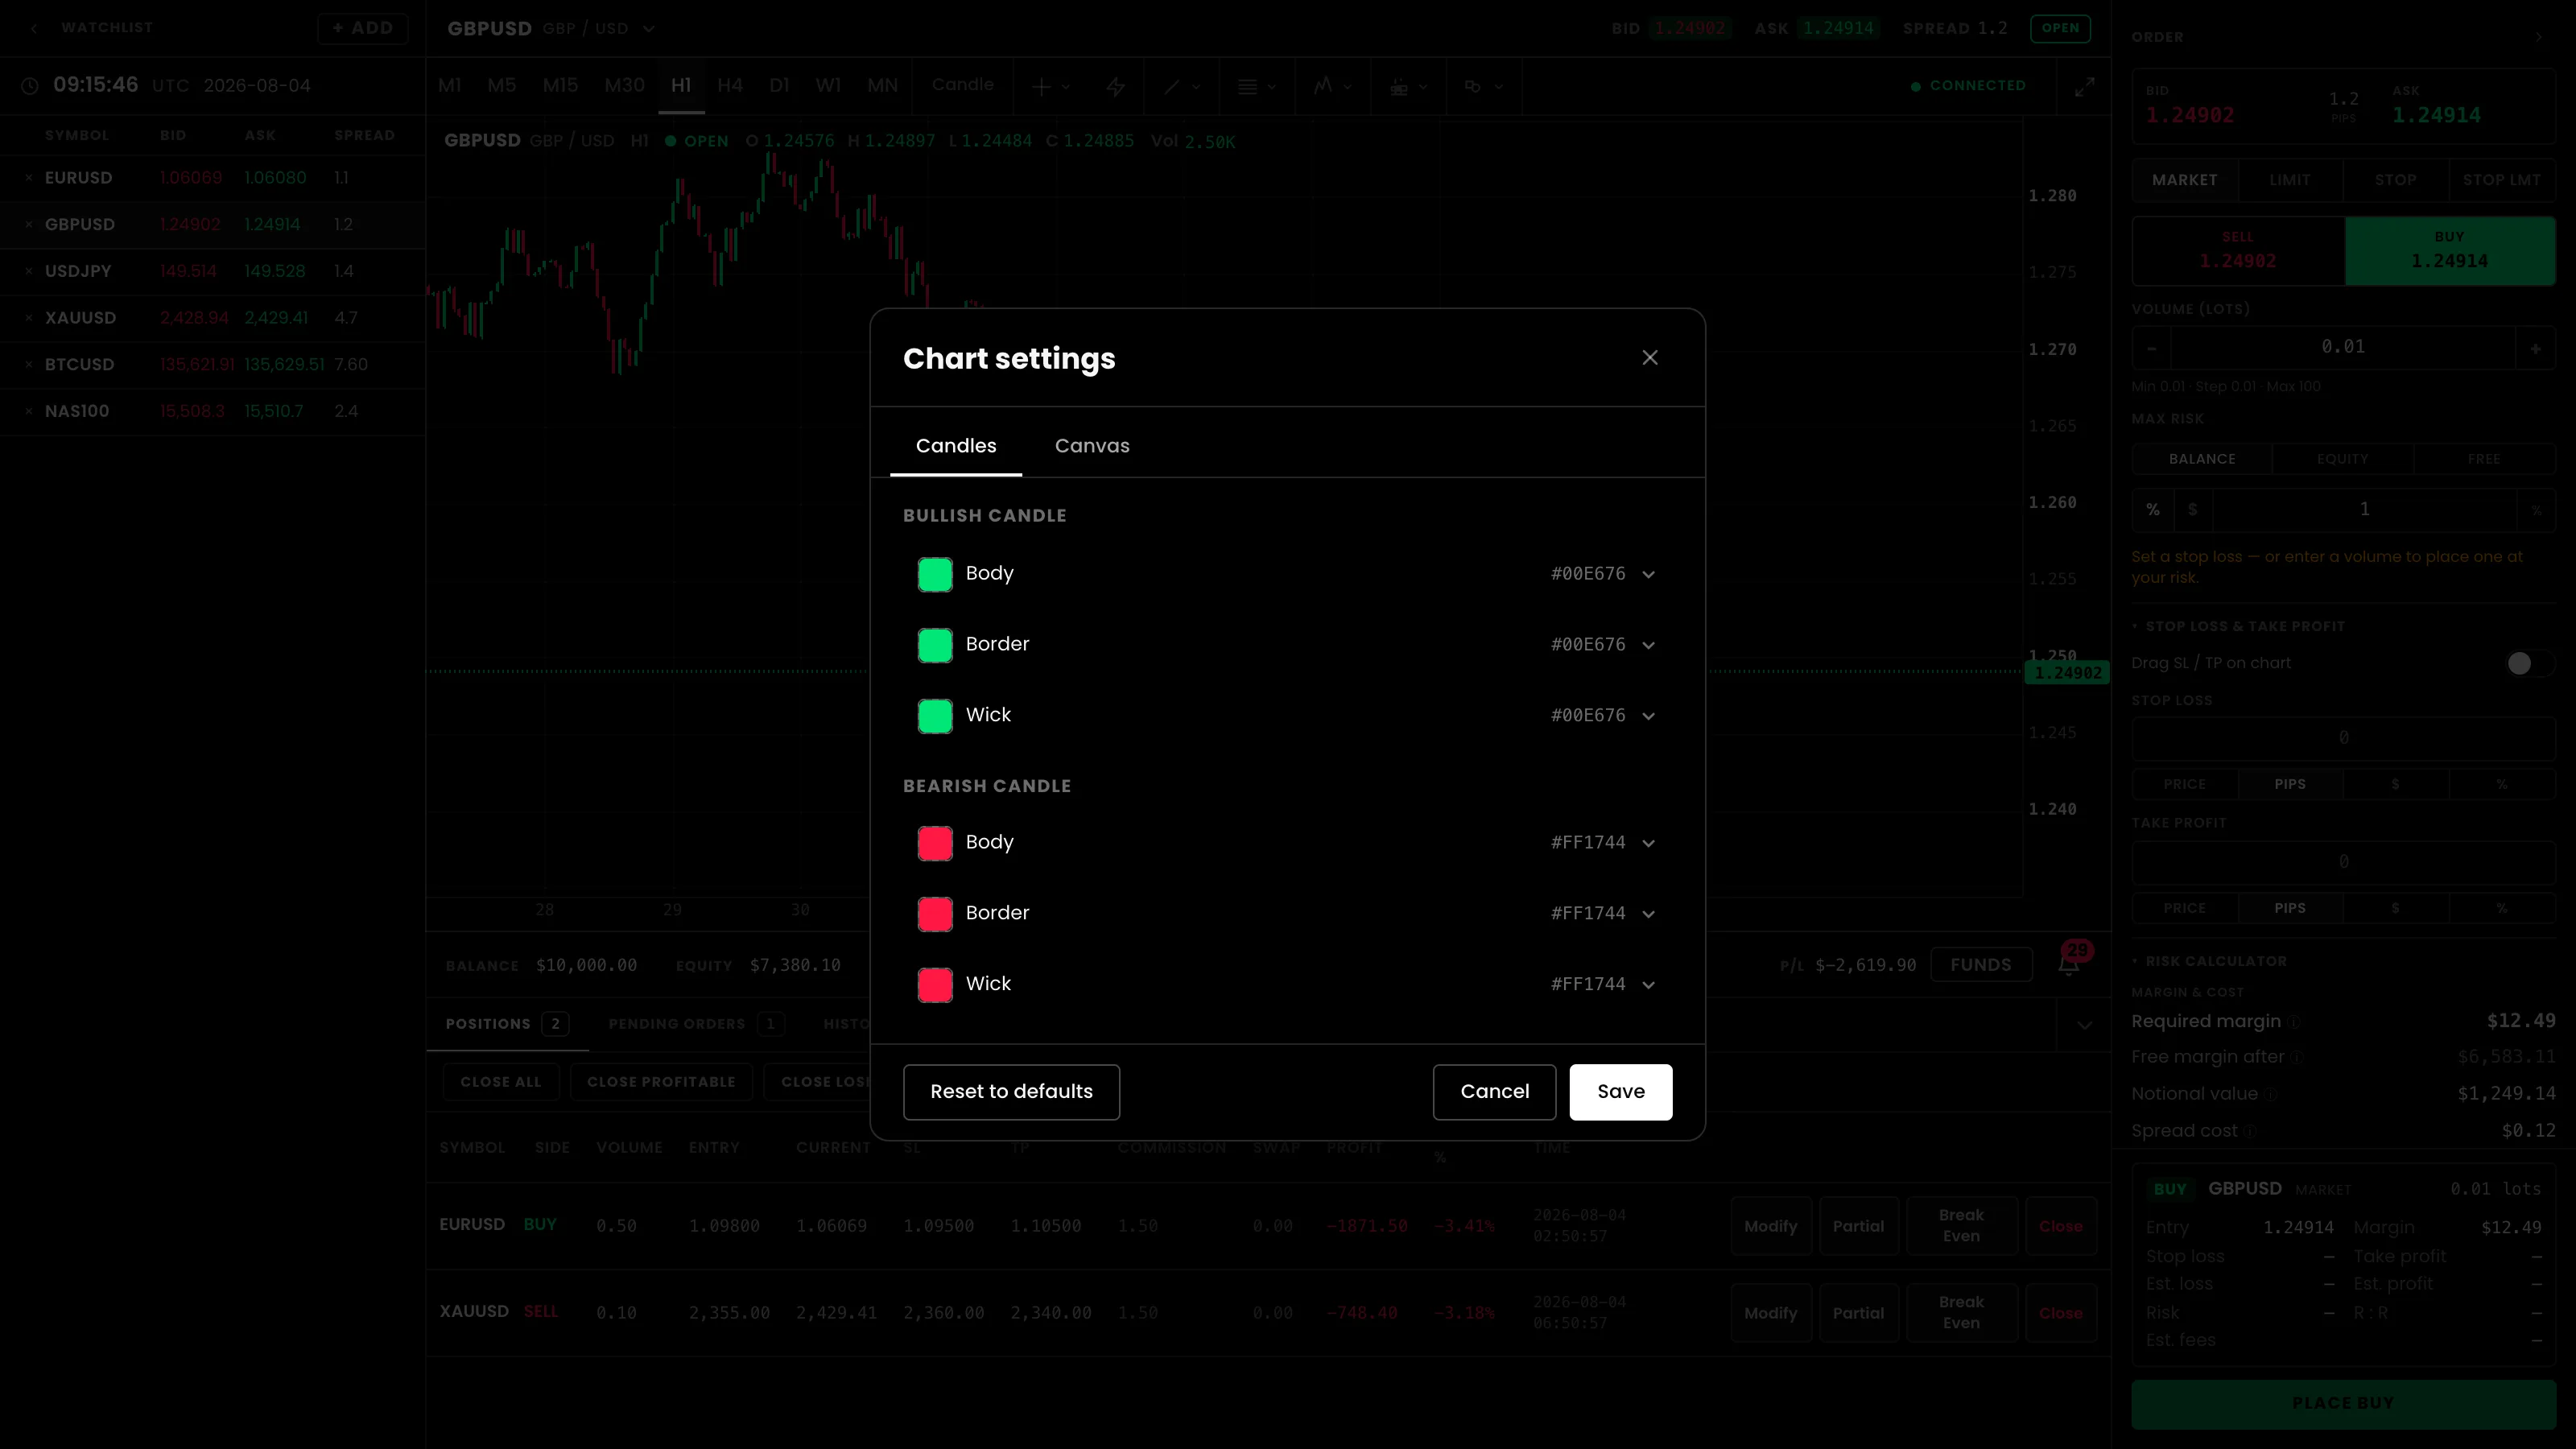Click the info icon next to Required margin

click(2295, 1022)
